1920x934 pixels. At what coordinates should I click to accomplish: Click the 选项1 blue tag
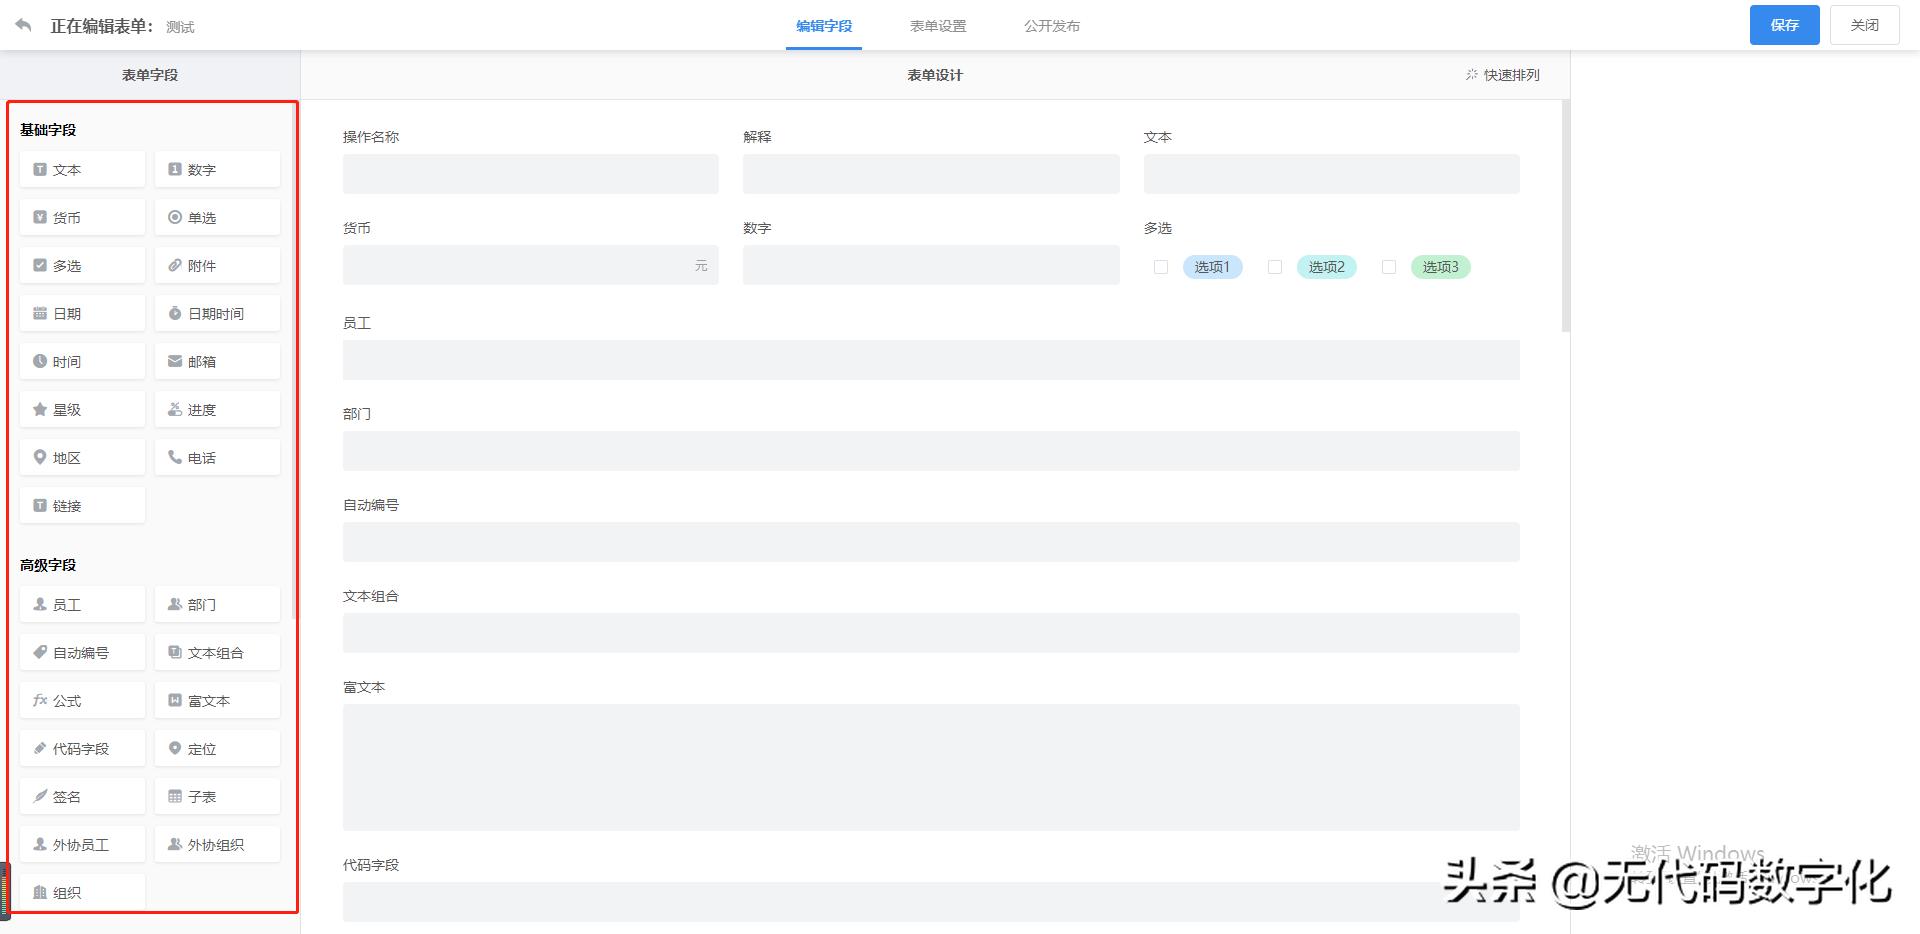[1213, 267]
